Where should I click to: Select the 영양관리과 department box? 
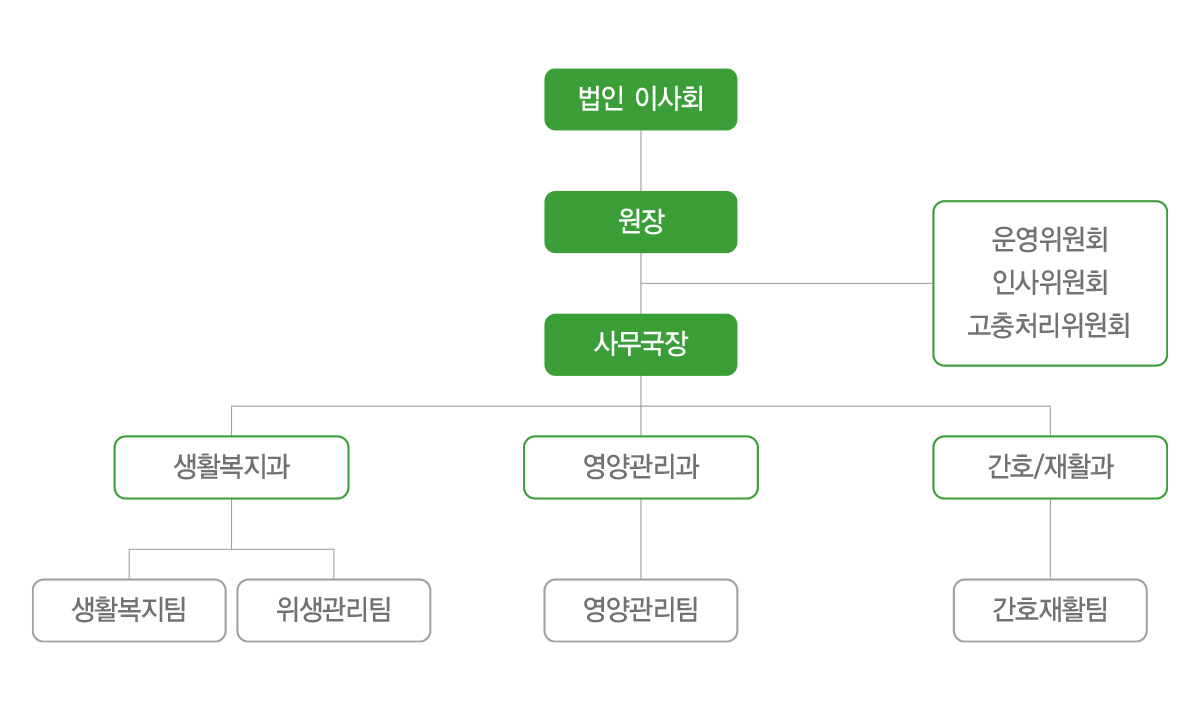[x=641, y=467]
